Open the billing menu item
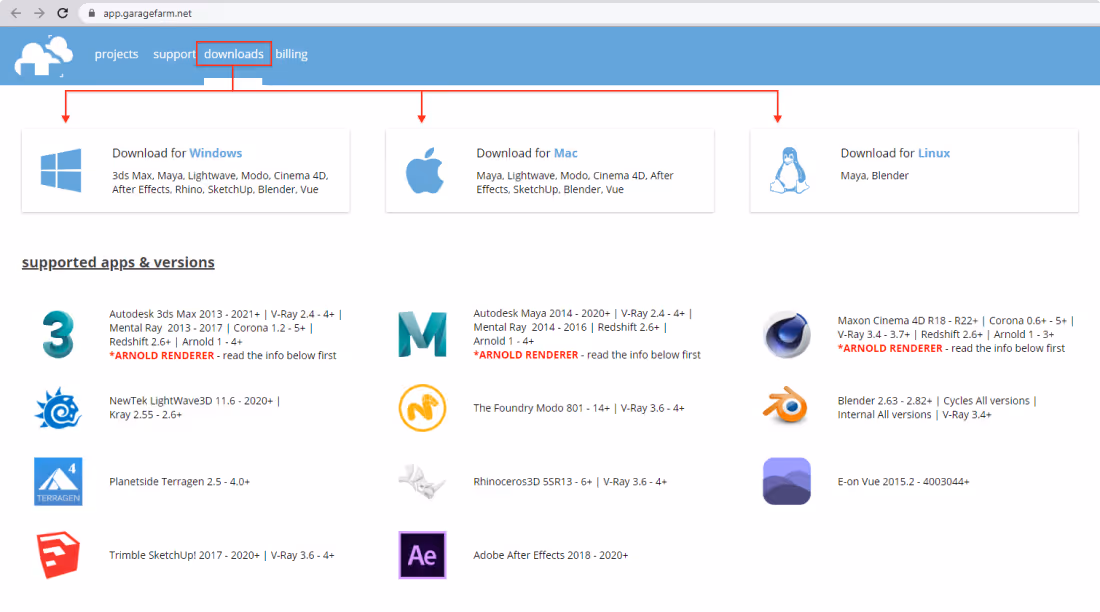This screenshot has width=1100, height=612. (x=291, y=54)
